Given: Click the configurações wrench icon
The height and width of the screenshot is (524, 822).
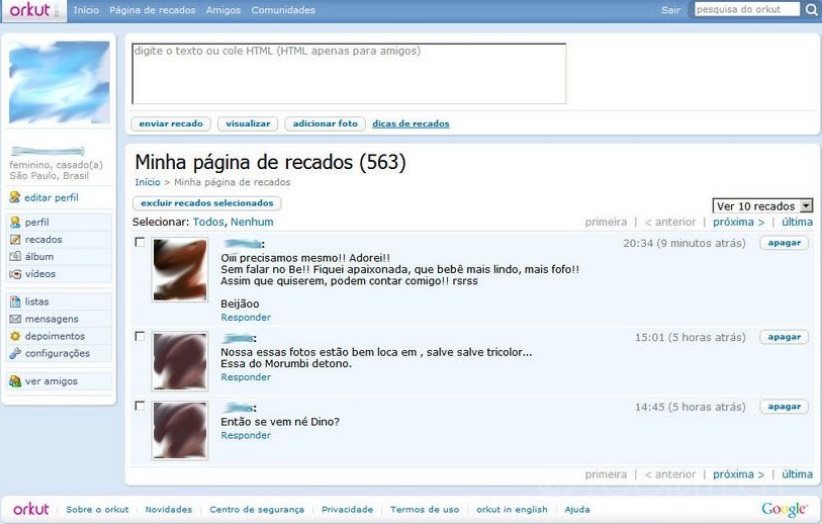Looking at the screenshot, I should (x=15, y=354).
